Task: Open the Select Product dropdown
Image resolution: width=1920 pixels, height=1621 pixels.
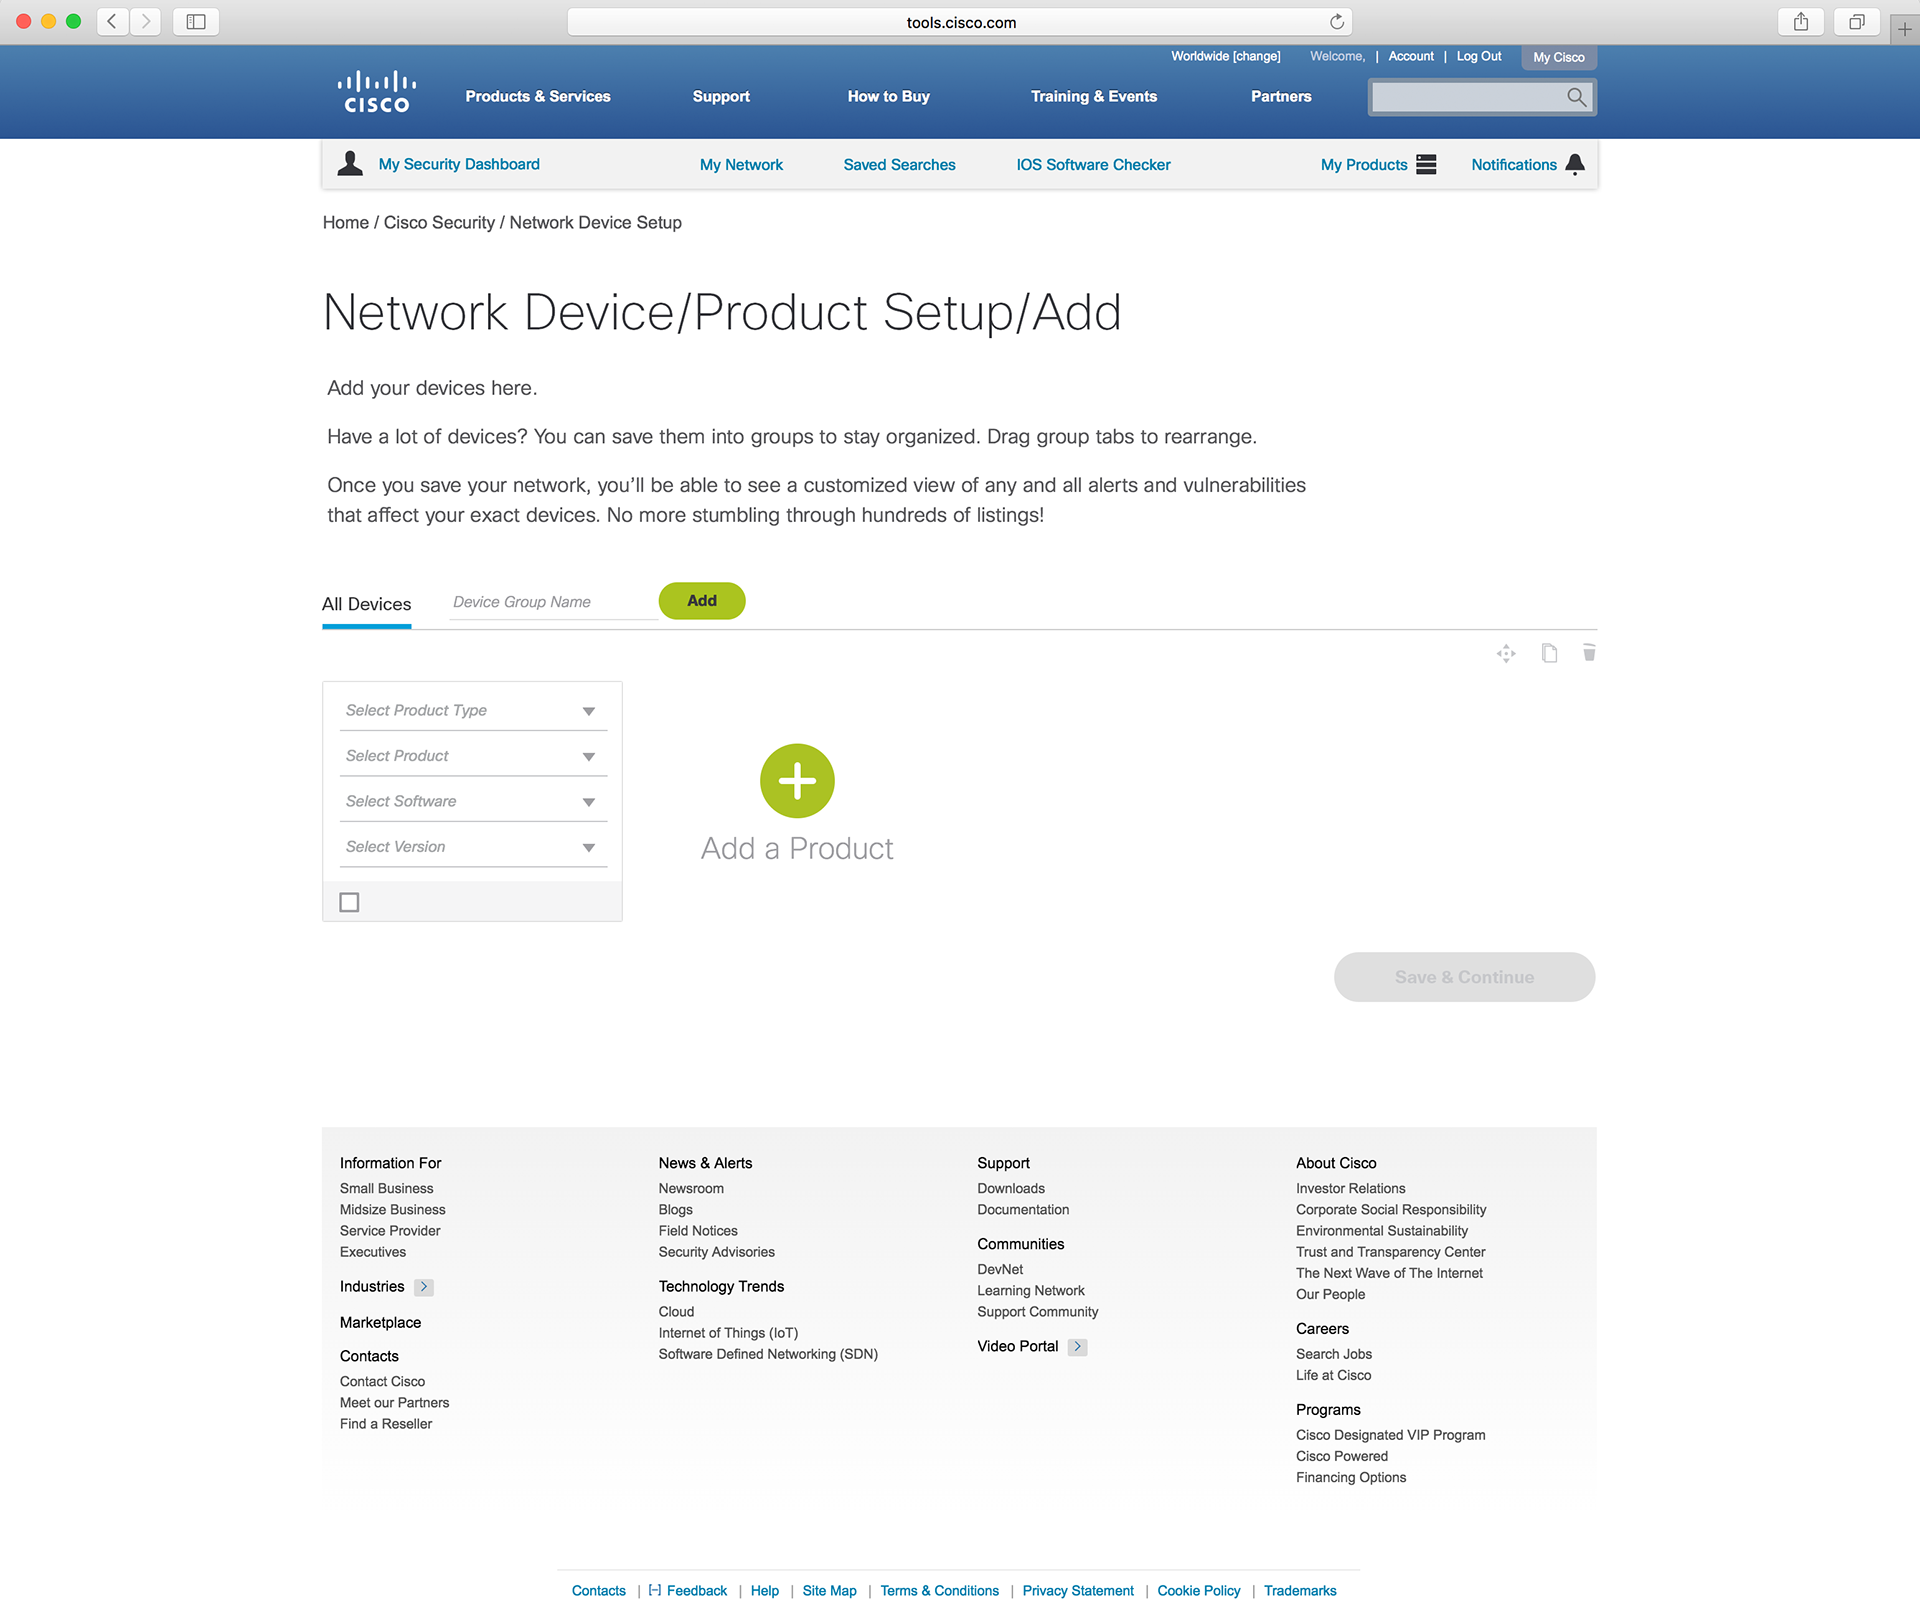Action: (473, 756)
